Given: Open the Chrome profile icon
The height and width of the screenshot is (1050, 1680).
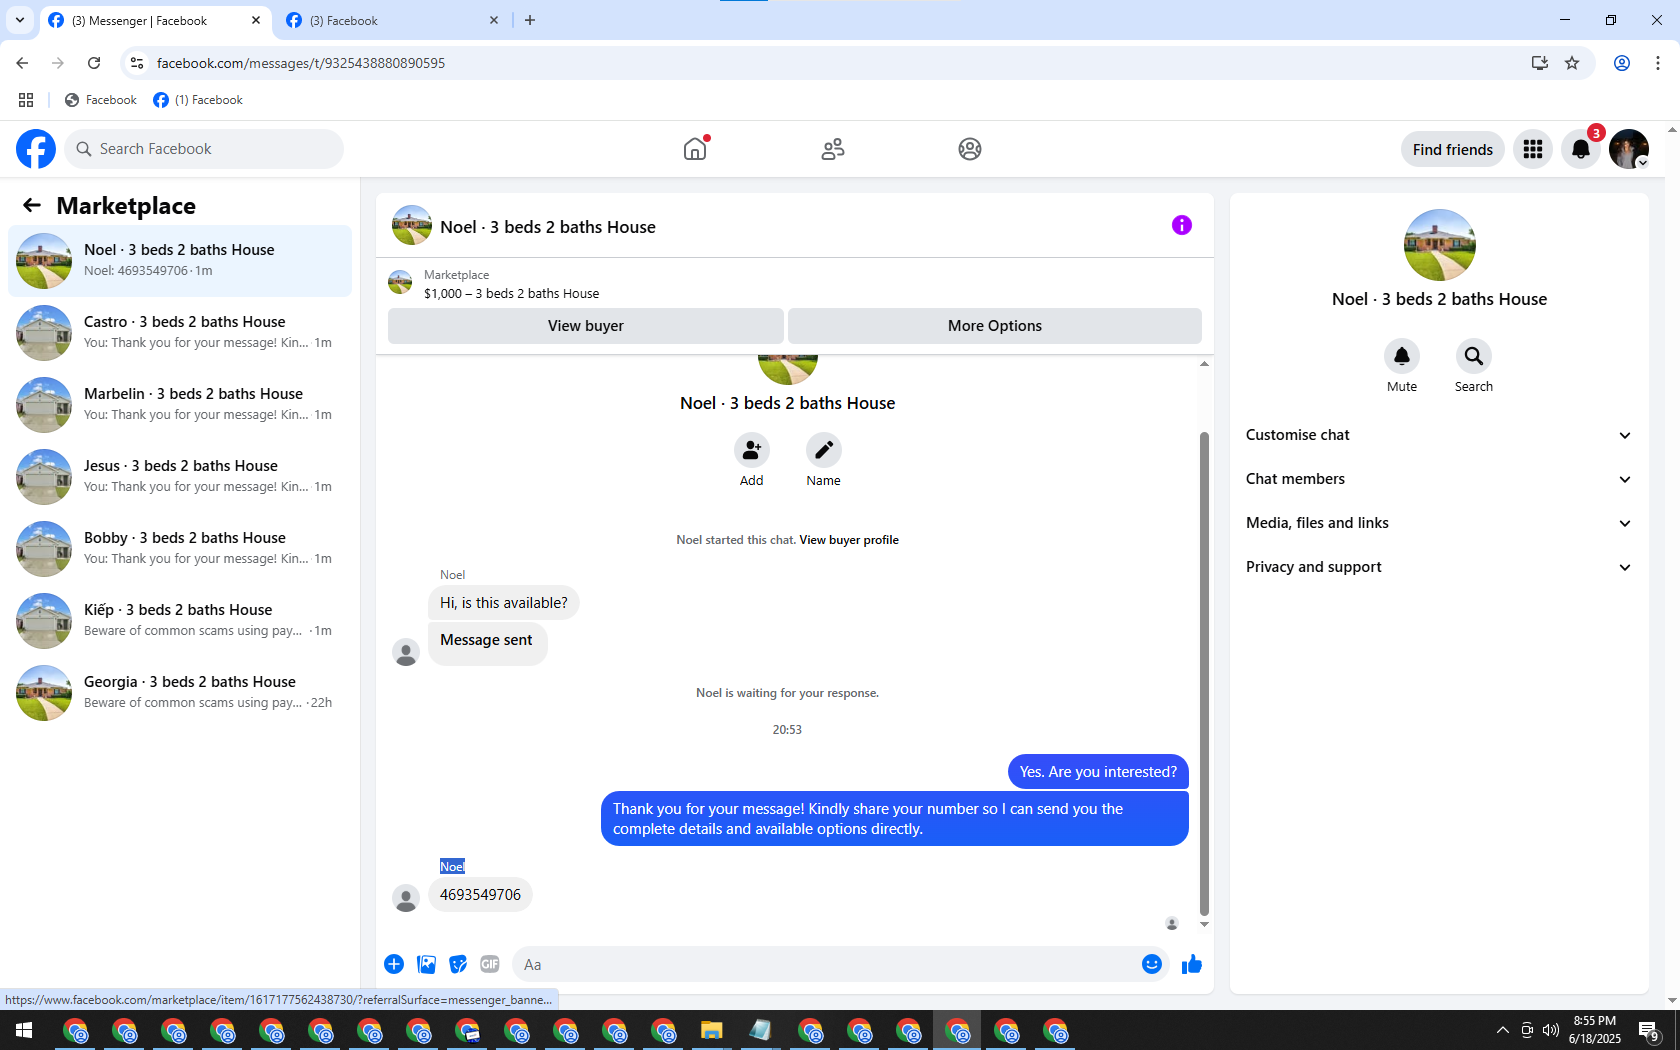Looking at the screenshot, I should 1622,63.
